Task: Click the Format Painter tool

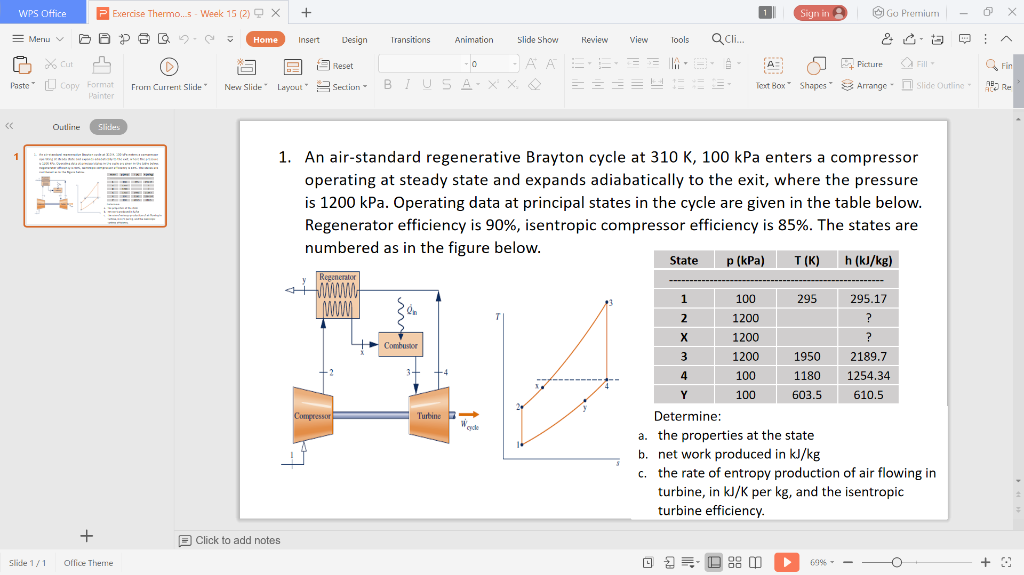Action: pos(101,77)
